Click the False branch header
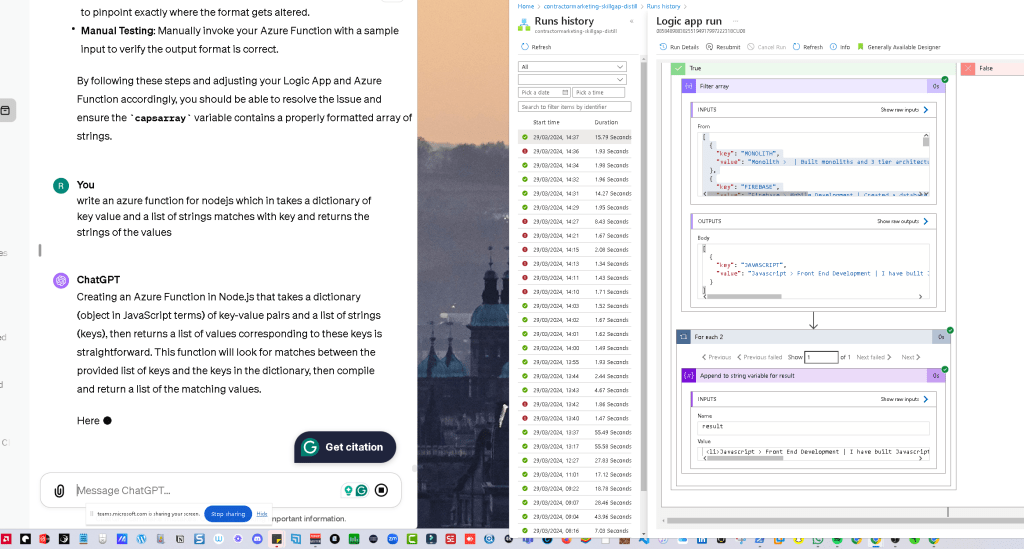The image size is (1024, 549). point(992,68)
